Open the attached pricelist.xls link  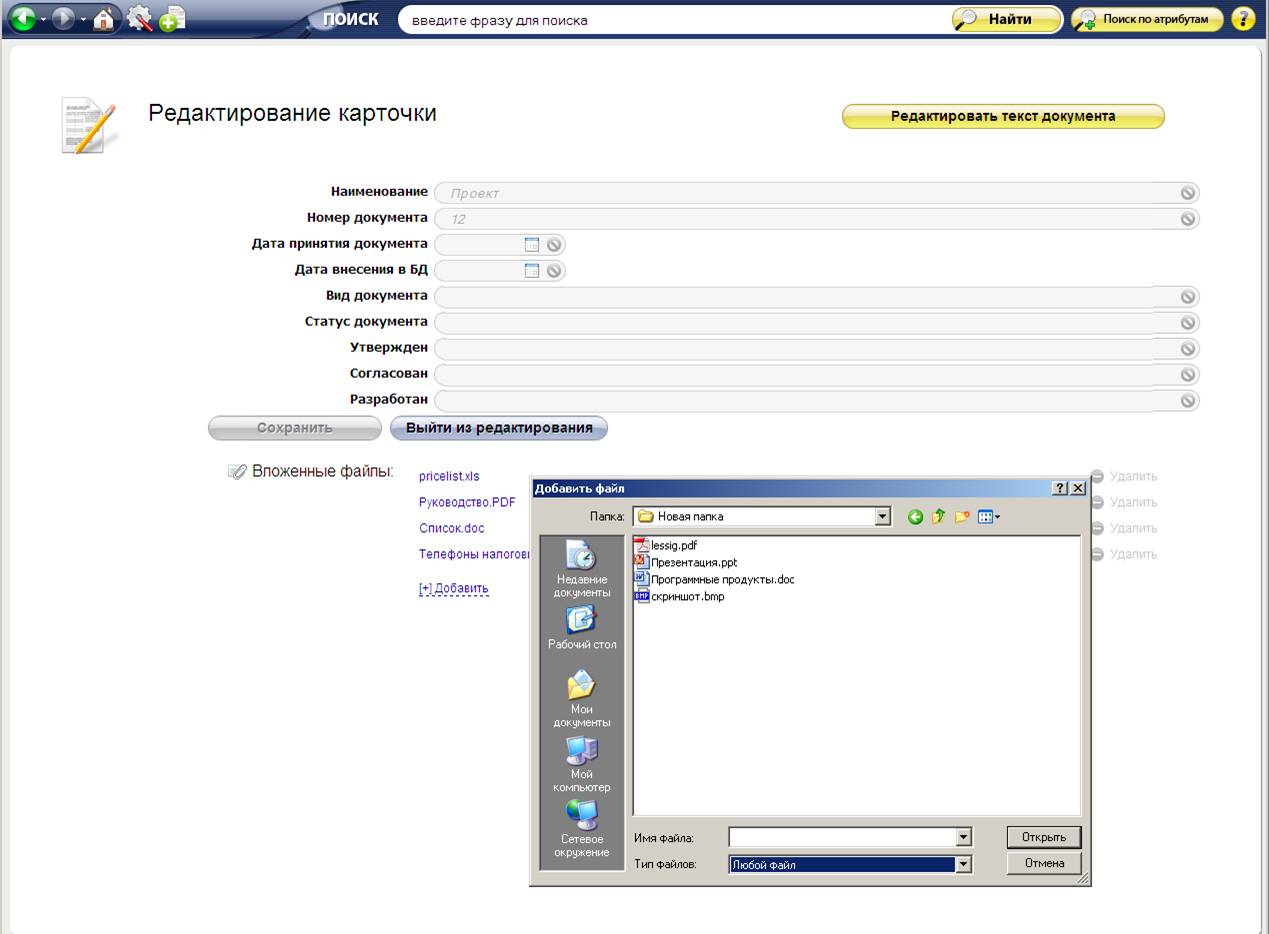(449, 476)
